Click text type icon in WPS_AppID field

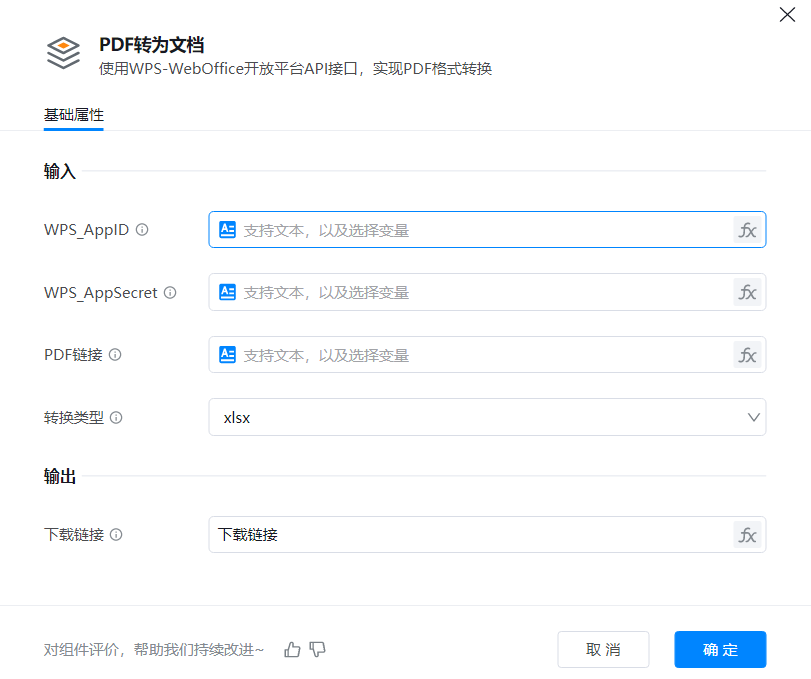(x=227, y=230)
